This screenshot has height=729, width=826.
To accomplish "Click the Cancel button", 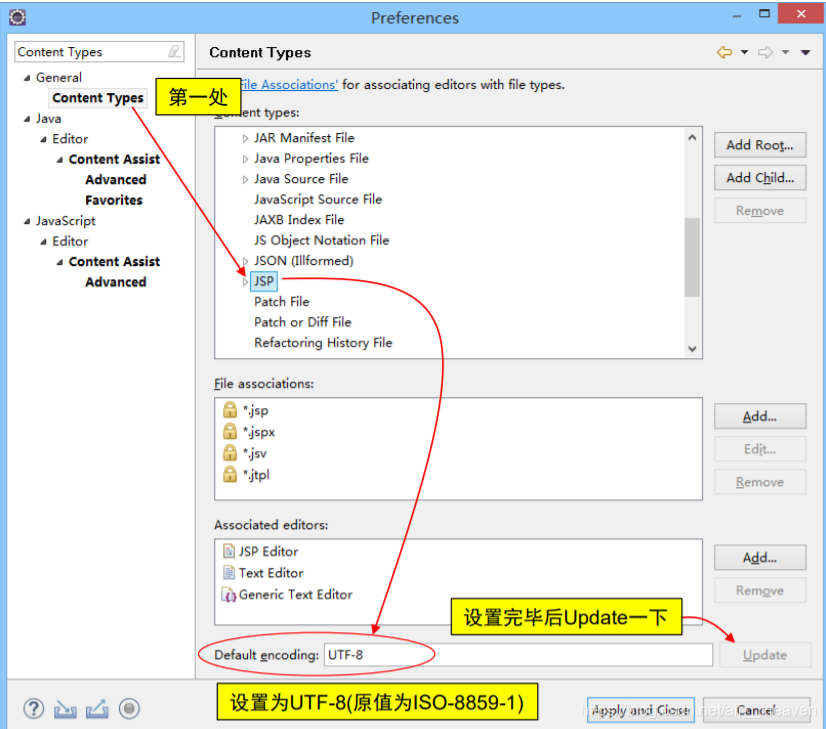I will click(756, 710).
